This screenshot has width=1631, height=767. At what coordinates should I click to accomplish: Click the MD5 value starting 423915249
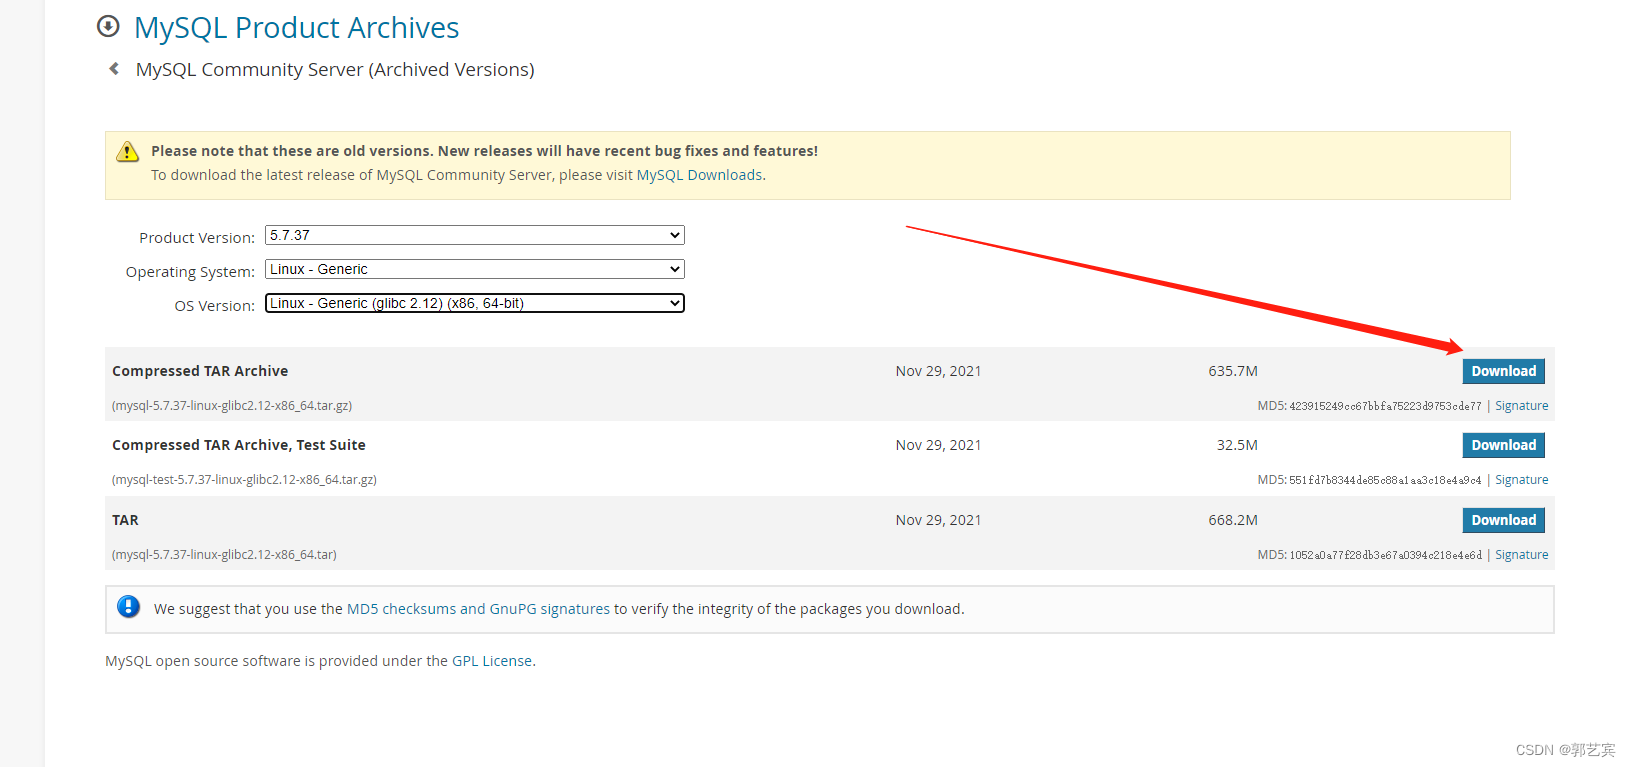pos(1385,406)
